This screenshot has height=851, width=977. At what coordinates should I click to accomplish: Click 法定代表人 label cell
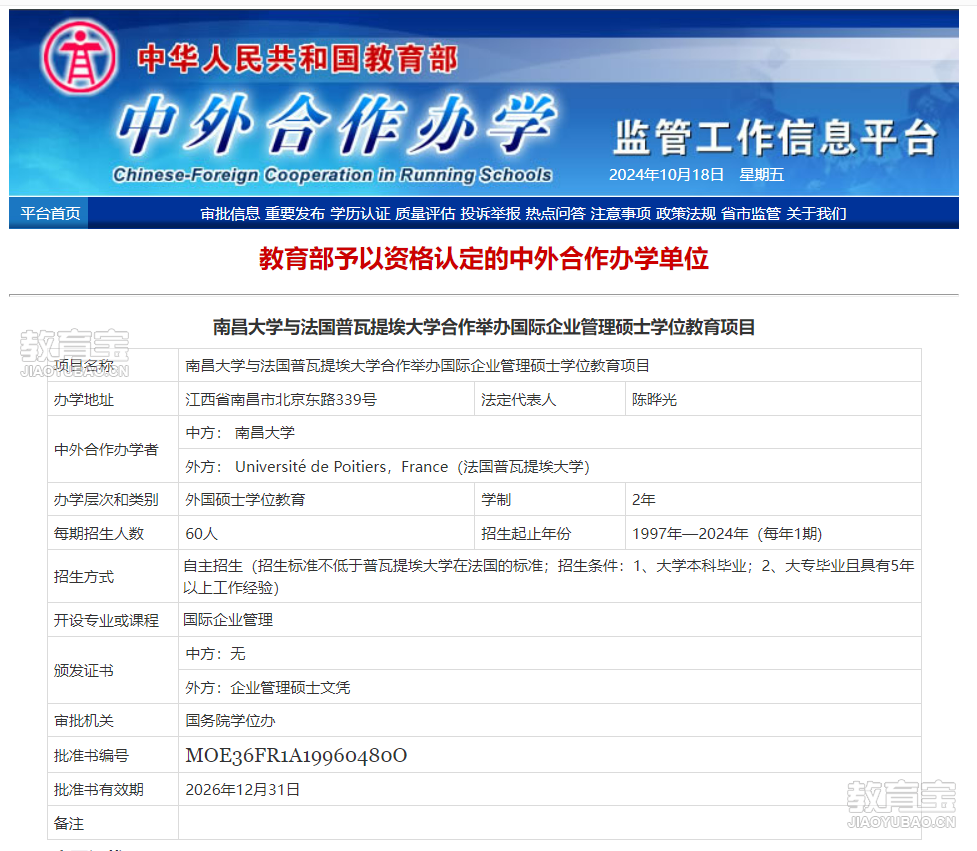tap(550, 399)
